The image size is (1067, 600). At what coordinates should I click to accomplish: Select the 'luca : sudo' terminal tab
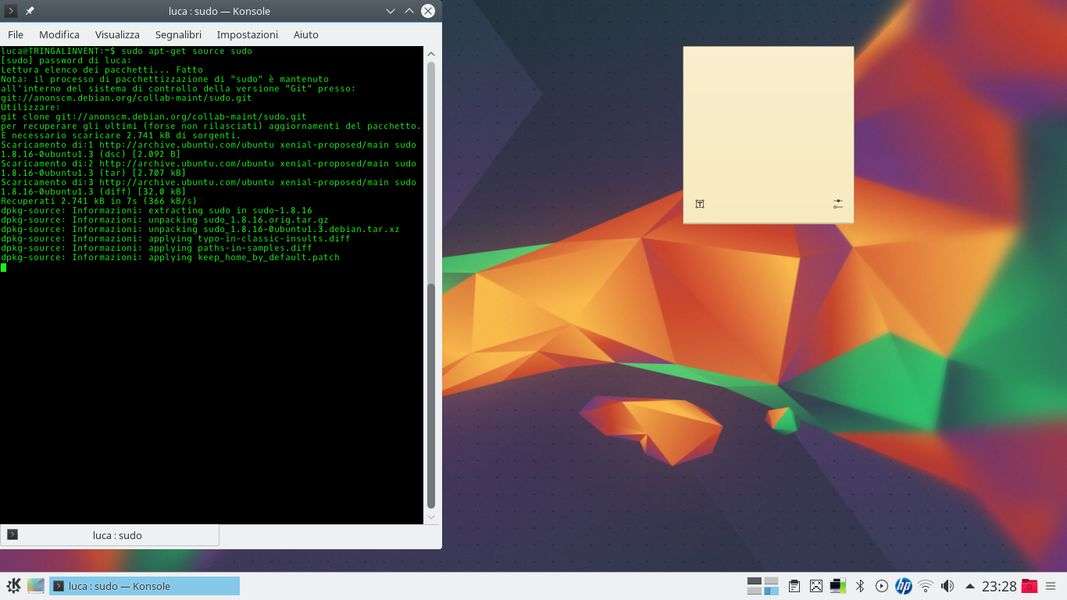pos(110,535)
